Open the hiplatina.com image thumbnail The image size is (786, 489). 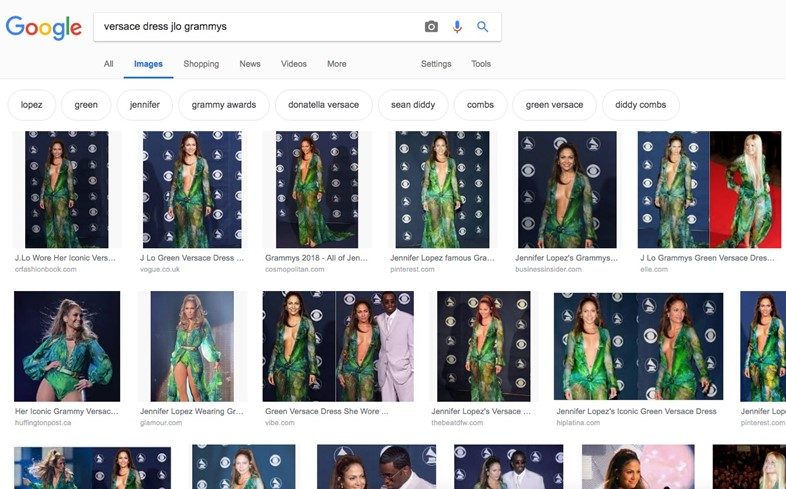(638, 346)
